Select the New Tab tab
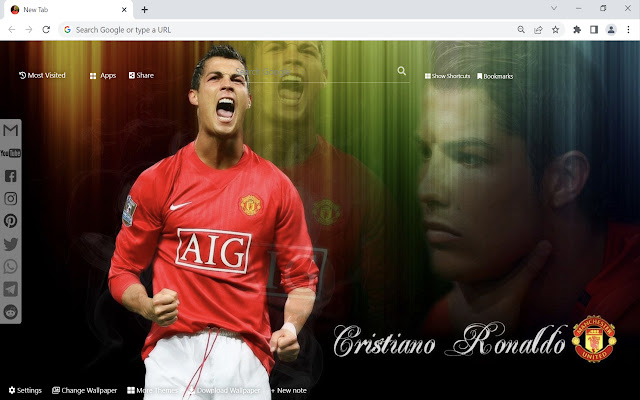 [x=68, y=10]
